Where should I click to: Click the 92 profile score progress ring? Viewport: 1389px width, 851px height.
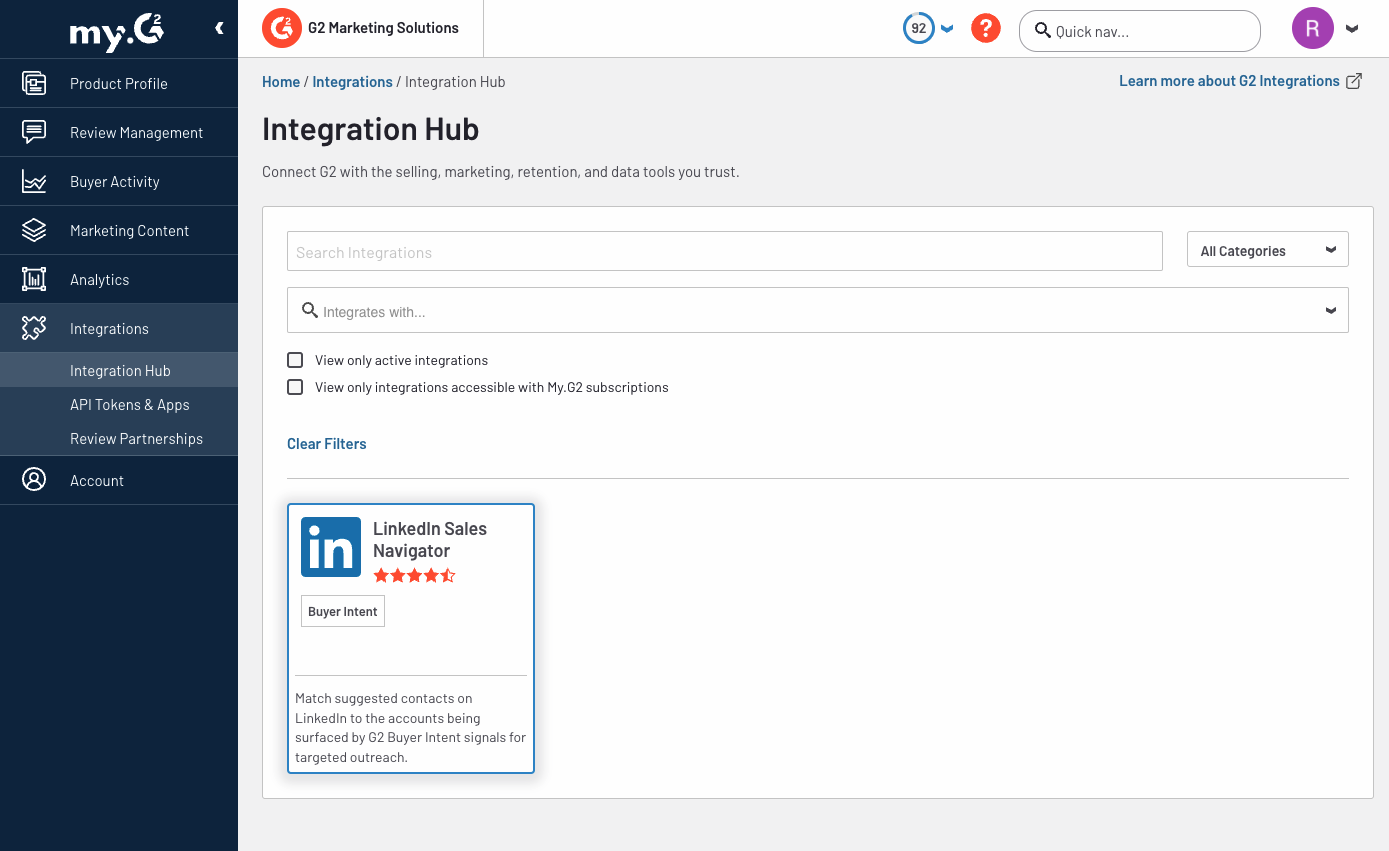[918, 29]
